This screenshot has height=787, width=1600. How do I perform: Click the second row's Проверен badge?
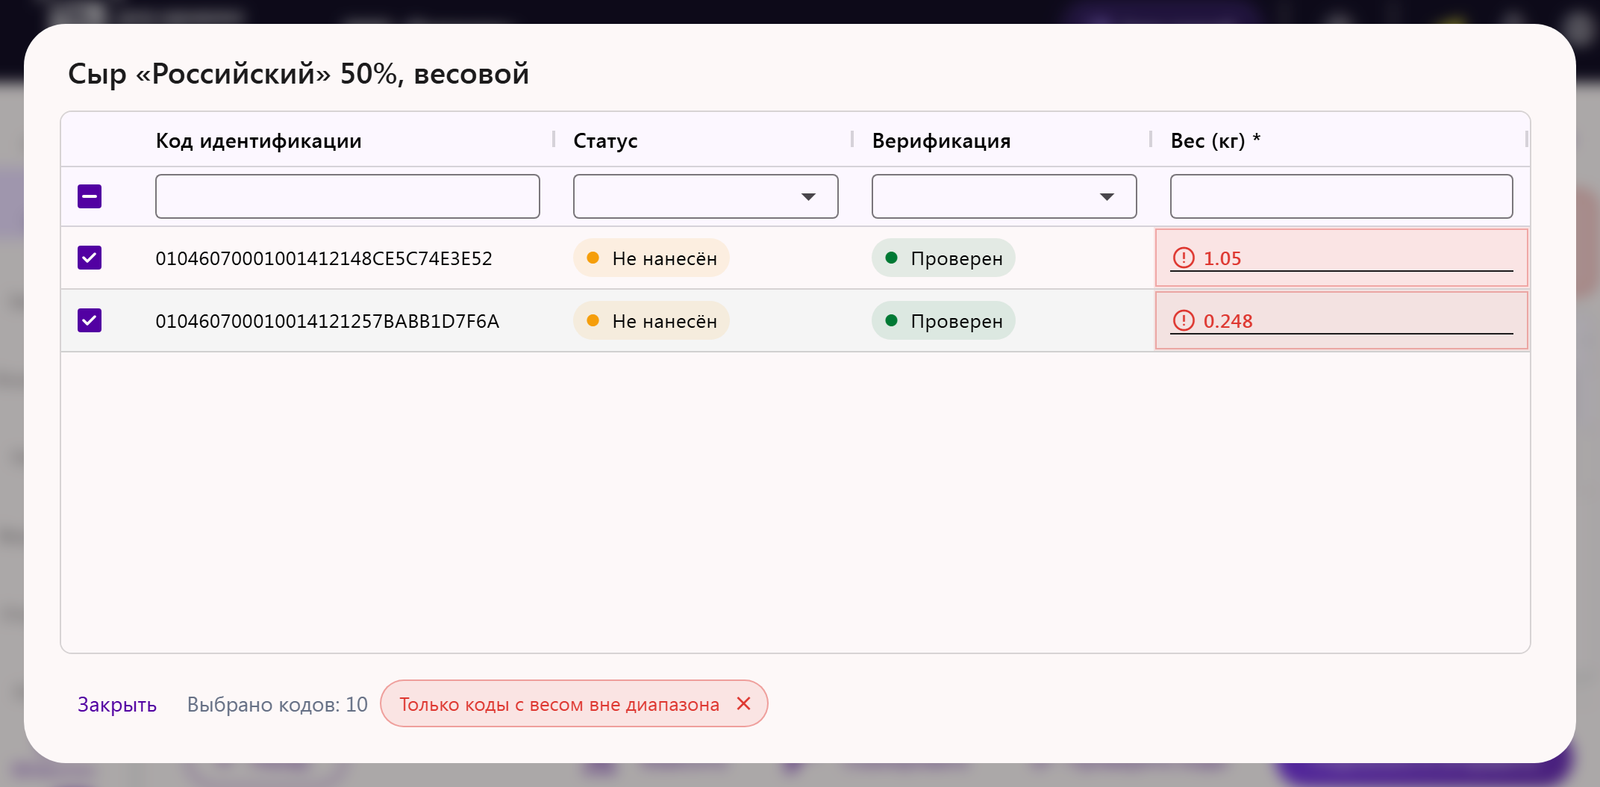pyautogui.click(x=943, y=320)
